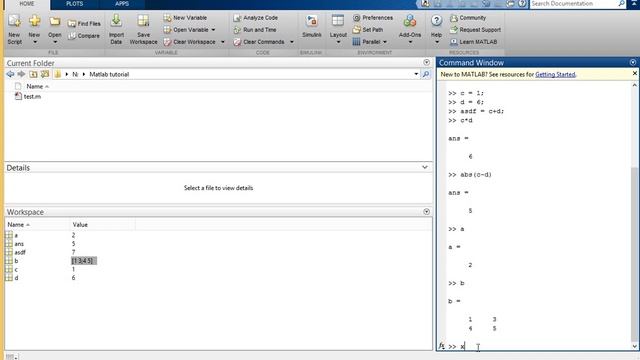Screen dimensions: 640x360
Task: Go up one folder level
Action: coord(33,74)
